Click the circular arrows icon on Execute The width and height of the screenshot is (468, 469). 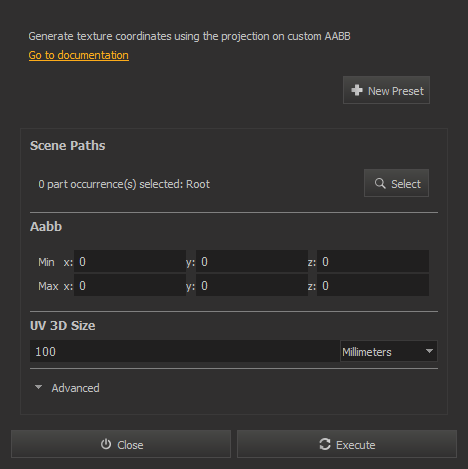point(325,444)
